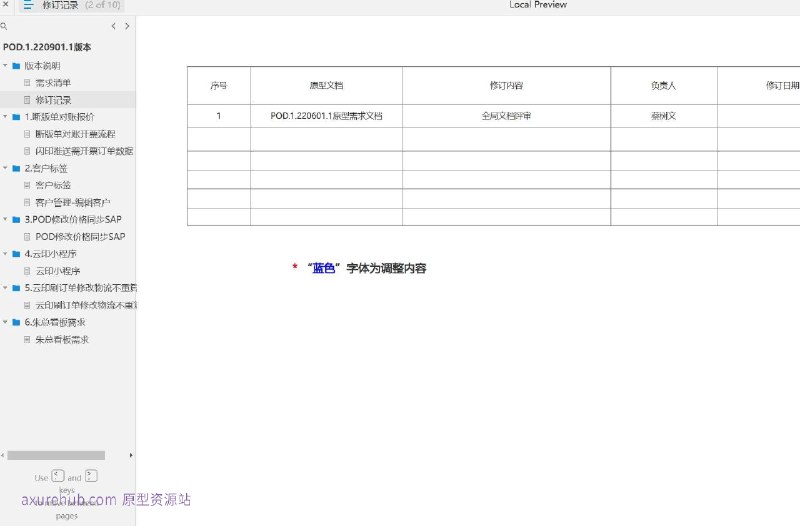Image resolution: width=800 pixels, height=526 pixels.
Task: Collapse the 2.客户标签 folder
Action: tap(5, 168)
